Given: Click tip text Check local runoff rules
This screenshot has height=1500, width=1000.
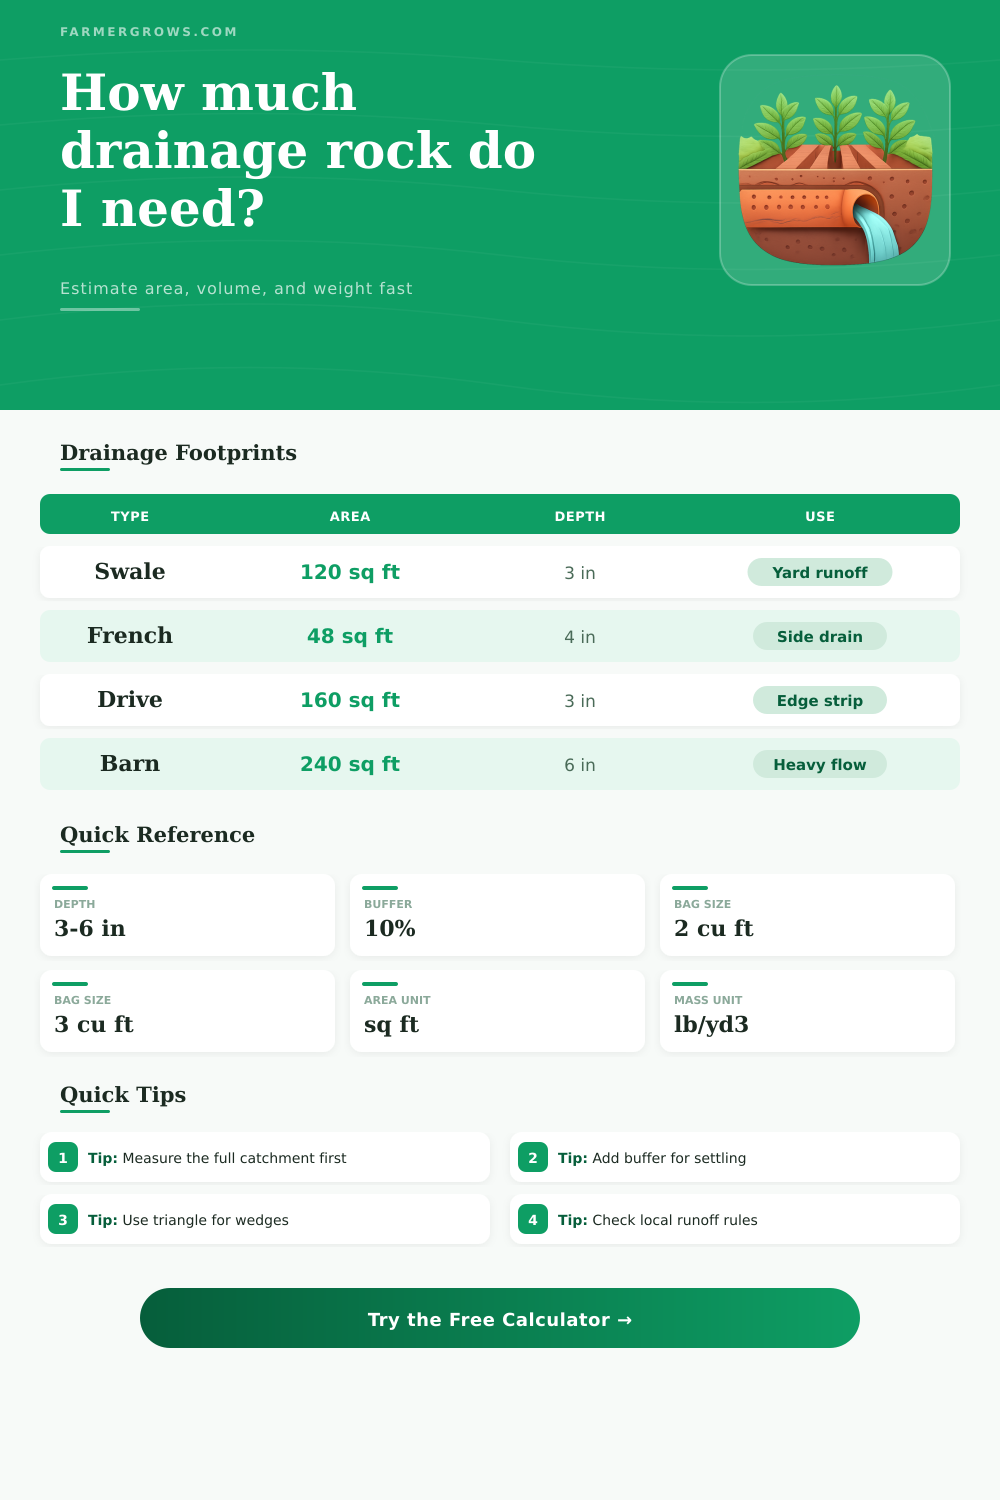Looking at the screenshot, I should [675, 1220].
